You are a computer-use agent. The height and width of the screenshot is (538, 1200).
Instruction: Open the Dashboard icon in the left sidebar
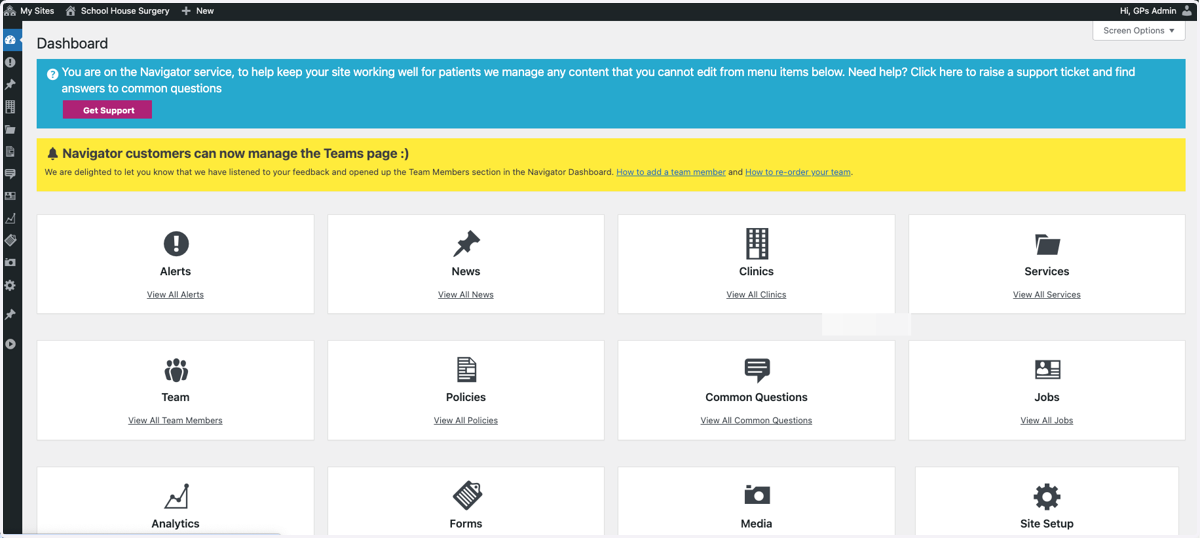click(x=10, y=40)
